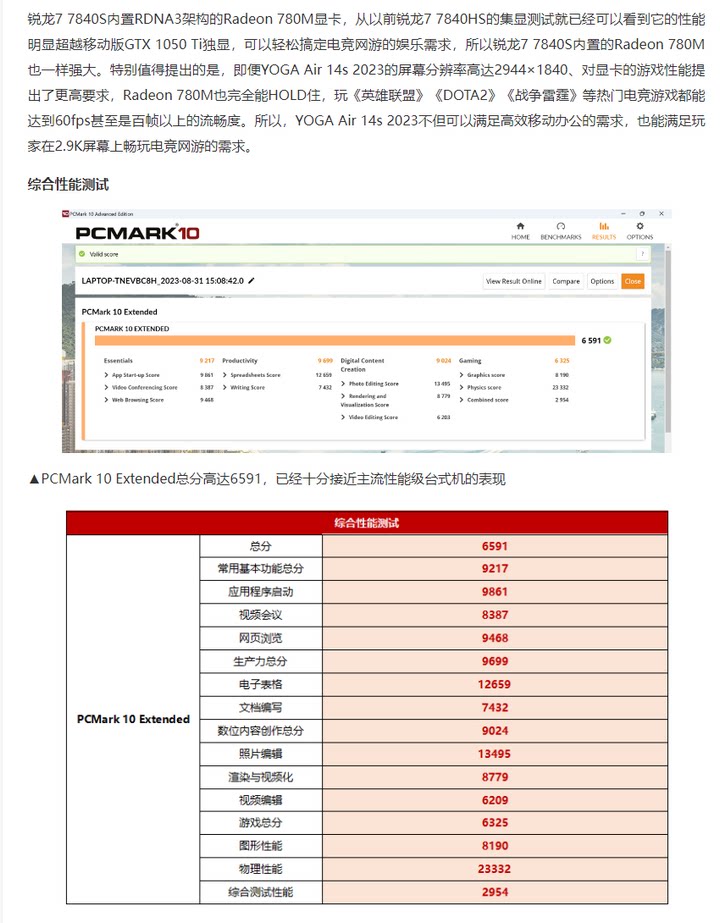Screen dimensions: 720x923
Task: Click the orange Close button
Action: coord(633,281)
